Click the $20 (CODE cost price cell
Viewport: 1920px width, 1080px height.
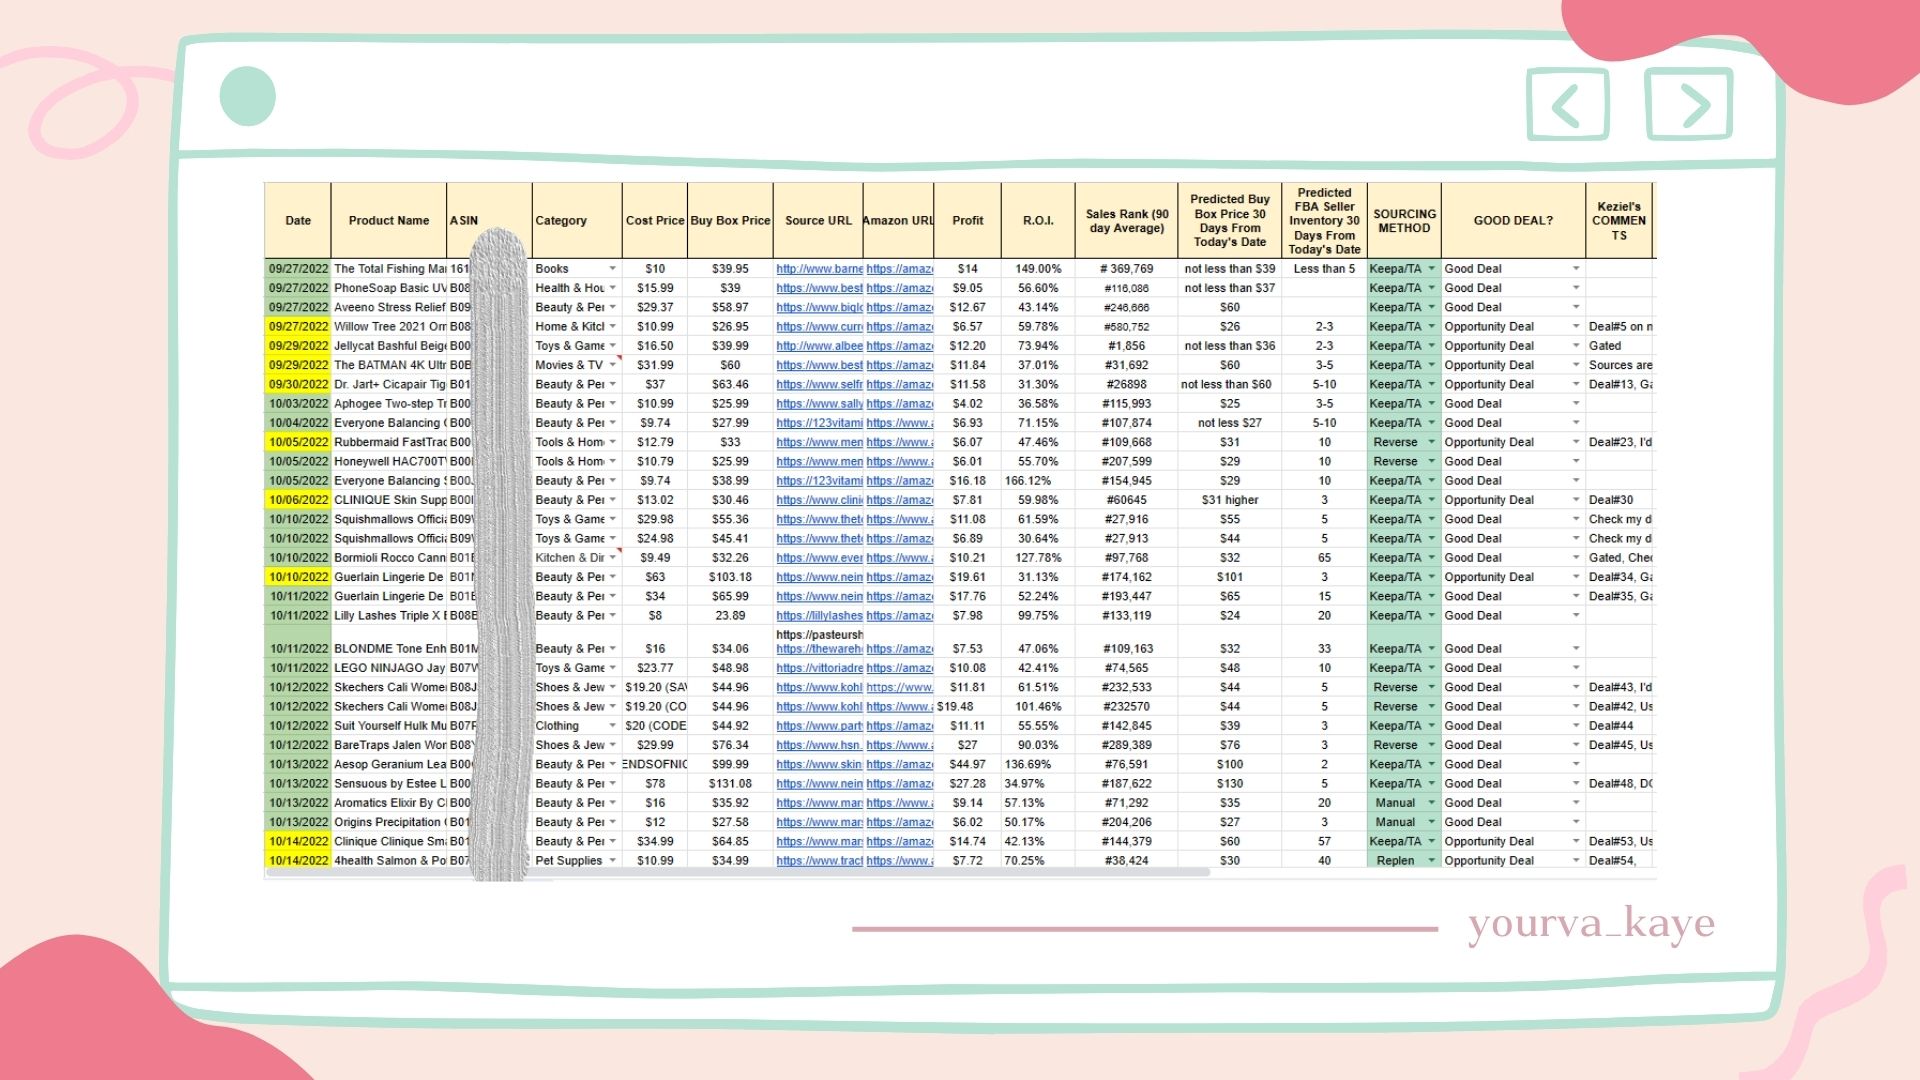655,726
